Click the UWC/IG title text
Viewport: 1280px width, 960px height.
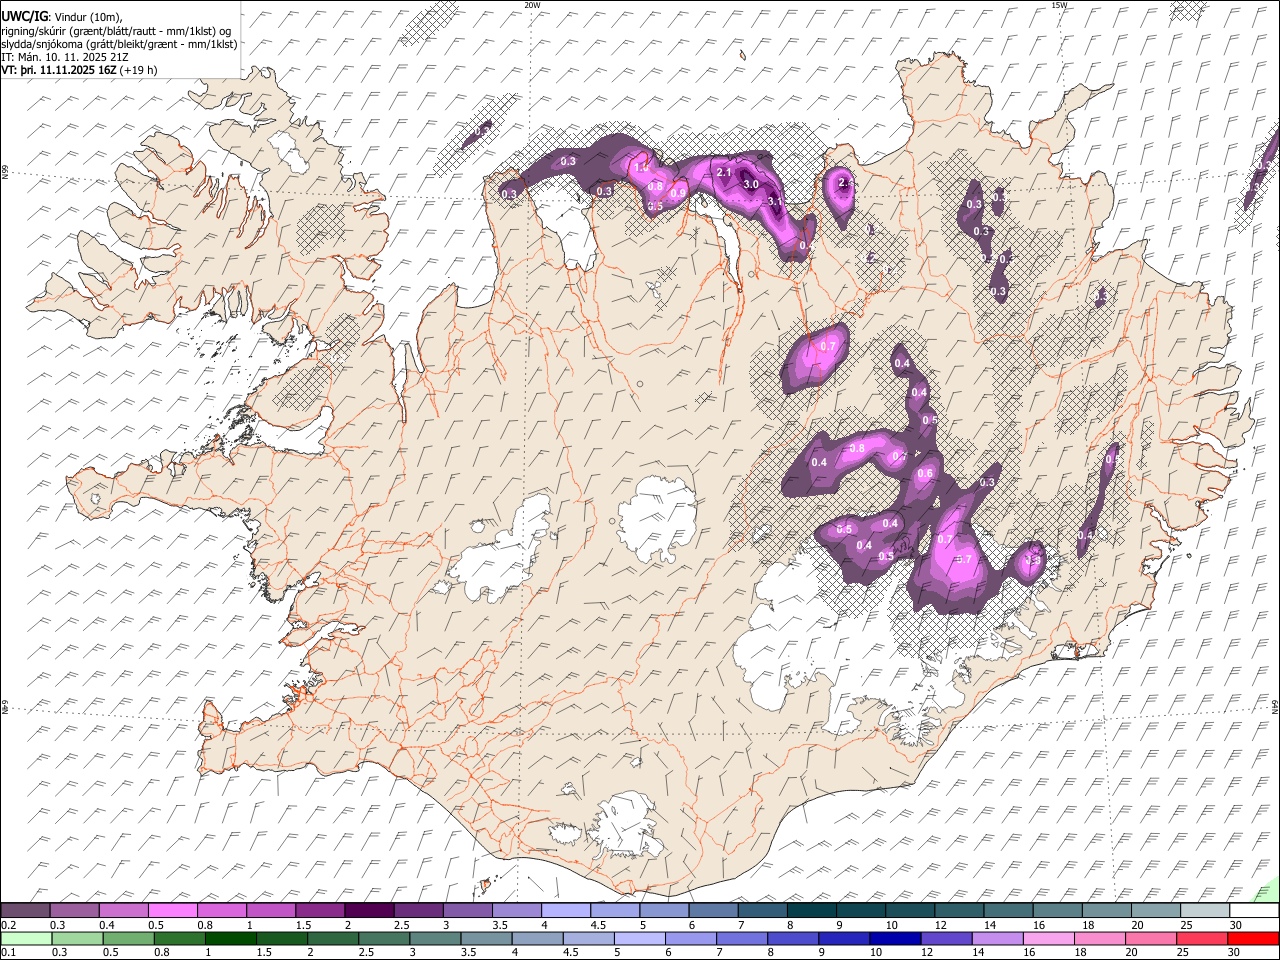[25, 16]
